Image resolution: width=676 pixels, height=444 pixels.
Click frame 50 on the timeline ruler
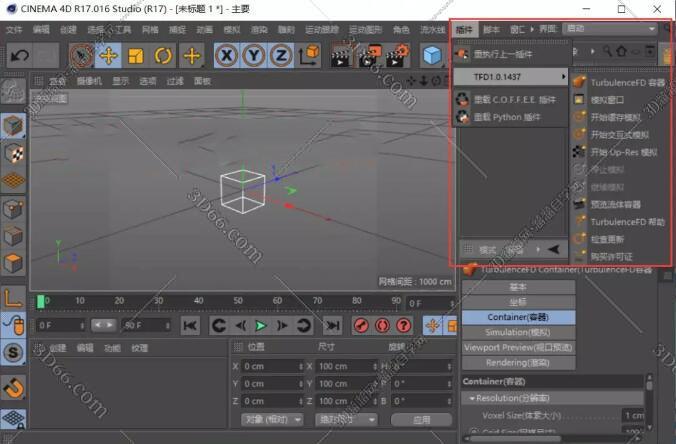tap(238, 301)
